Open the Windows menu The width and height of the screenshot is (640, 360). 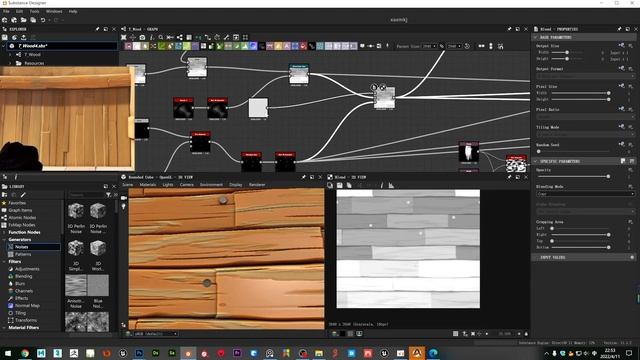click(x=54, y=11)
